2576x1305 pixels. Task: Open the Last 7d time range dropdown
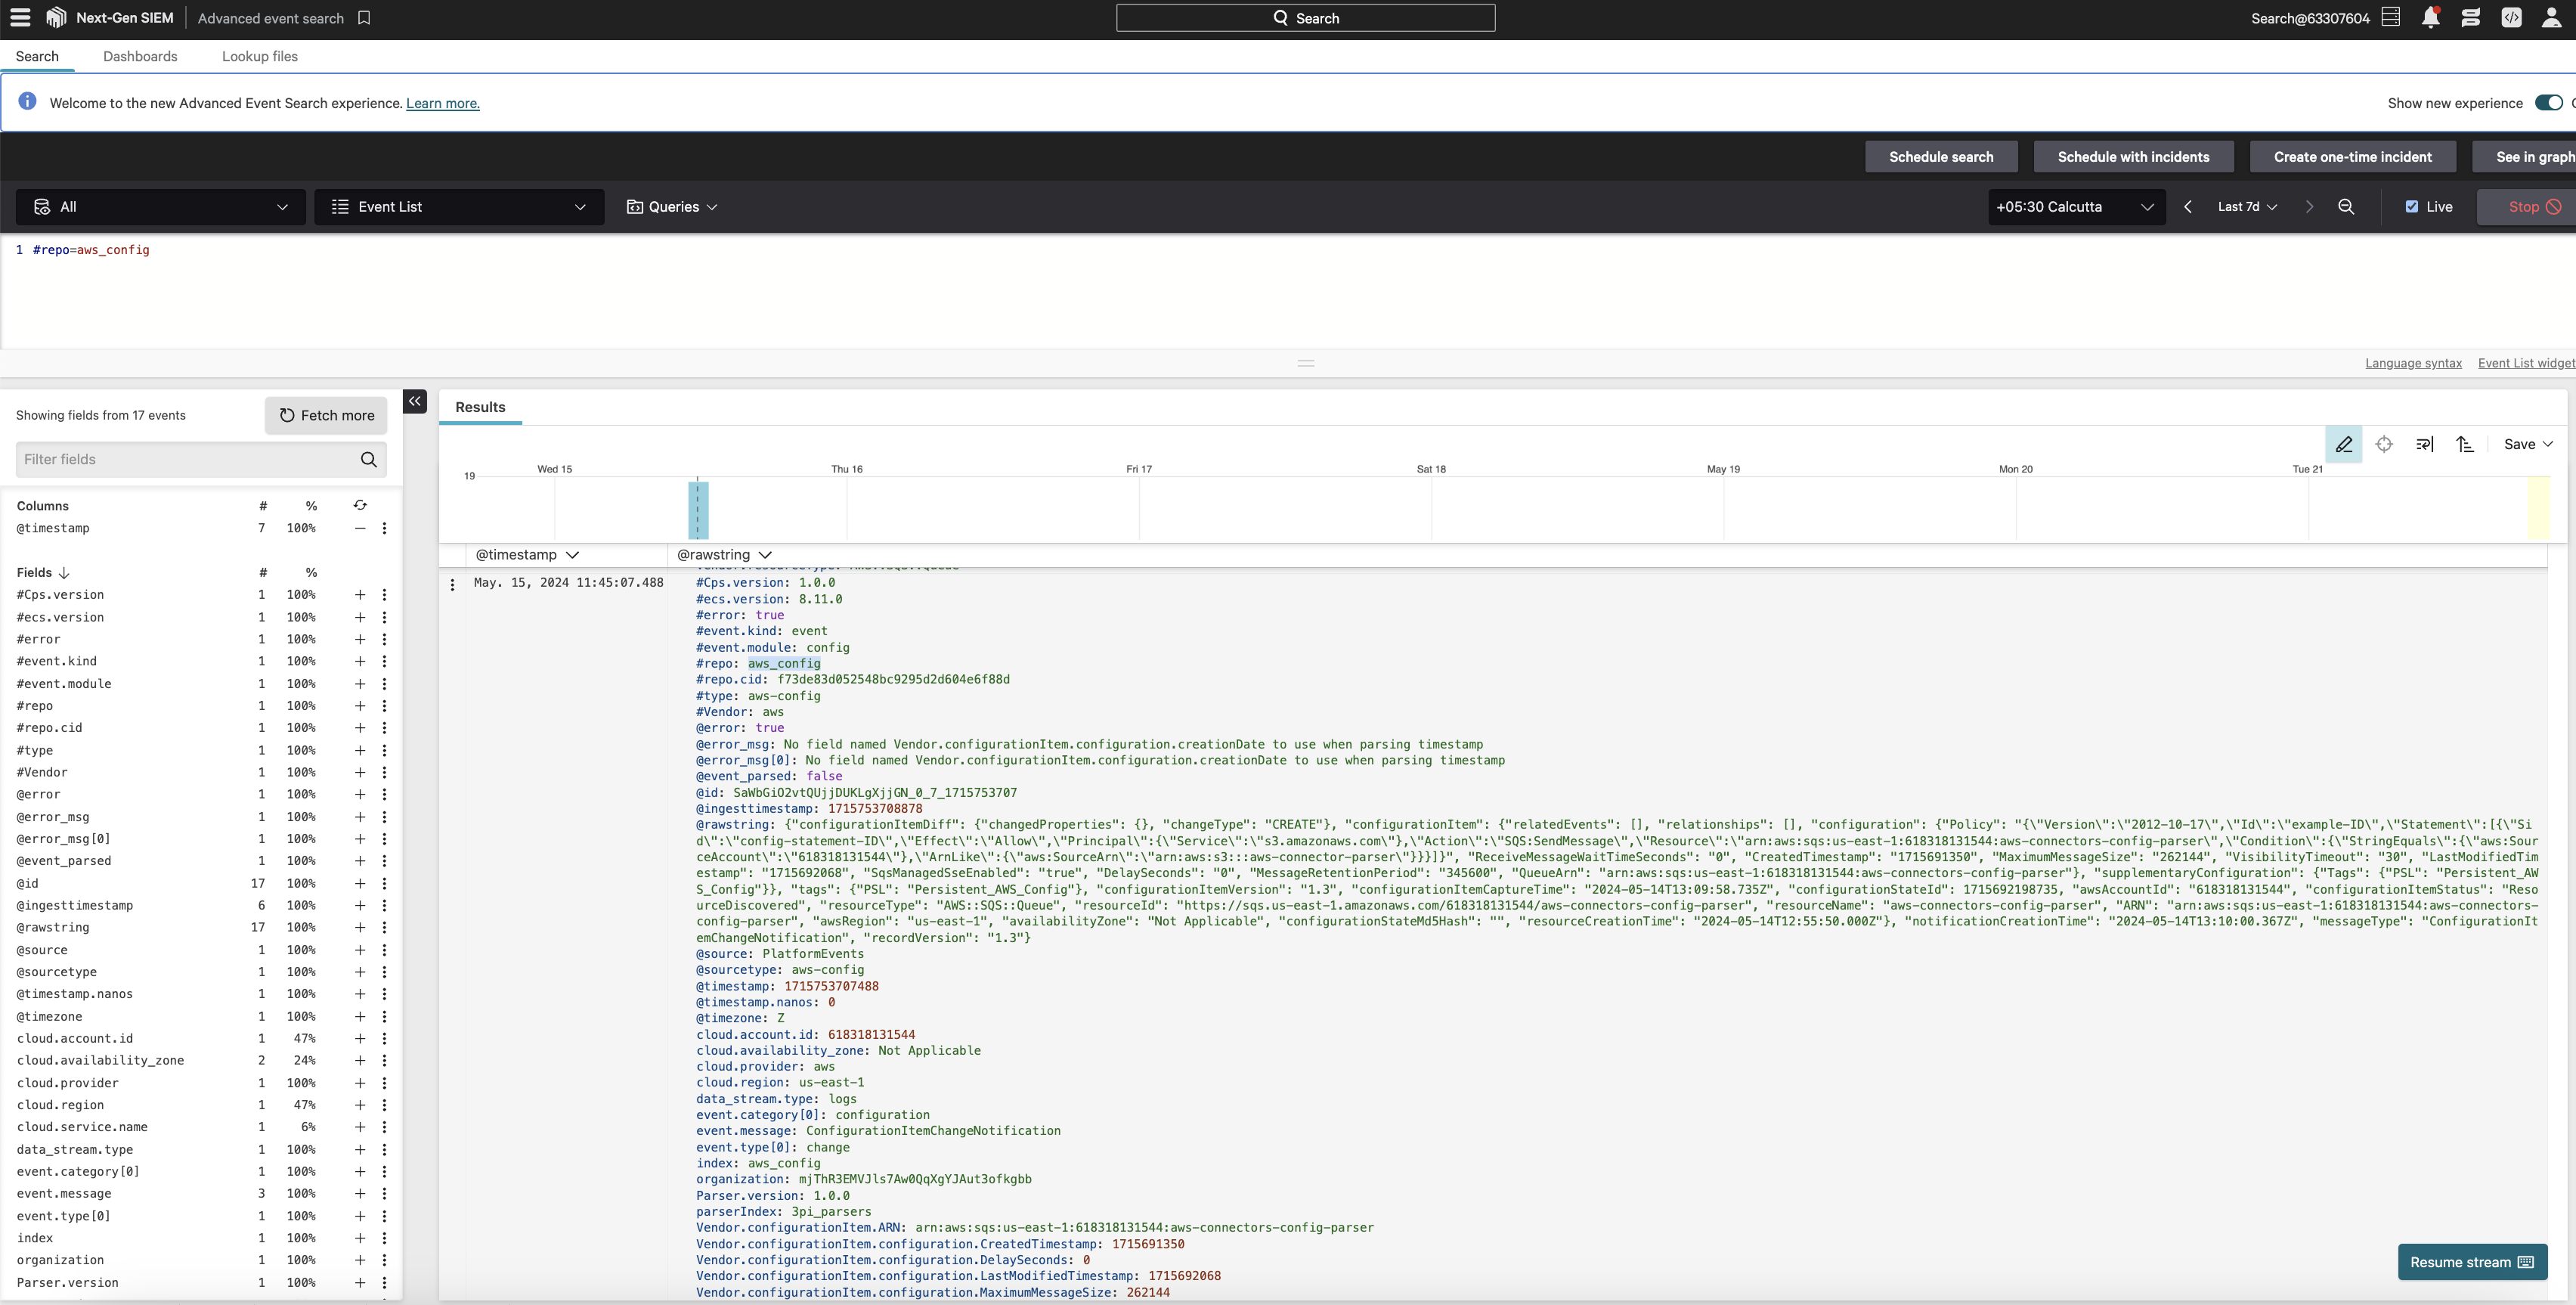tap(2247, 207)
